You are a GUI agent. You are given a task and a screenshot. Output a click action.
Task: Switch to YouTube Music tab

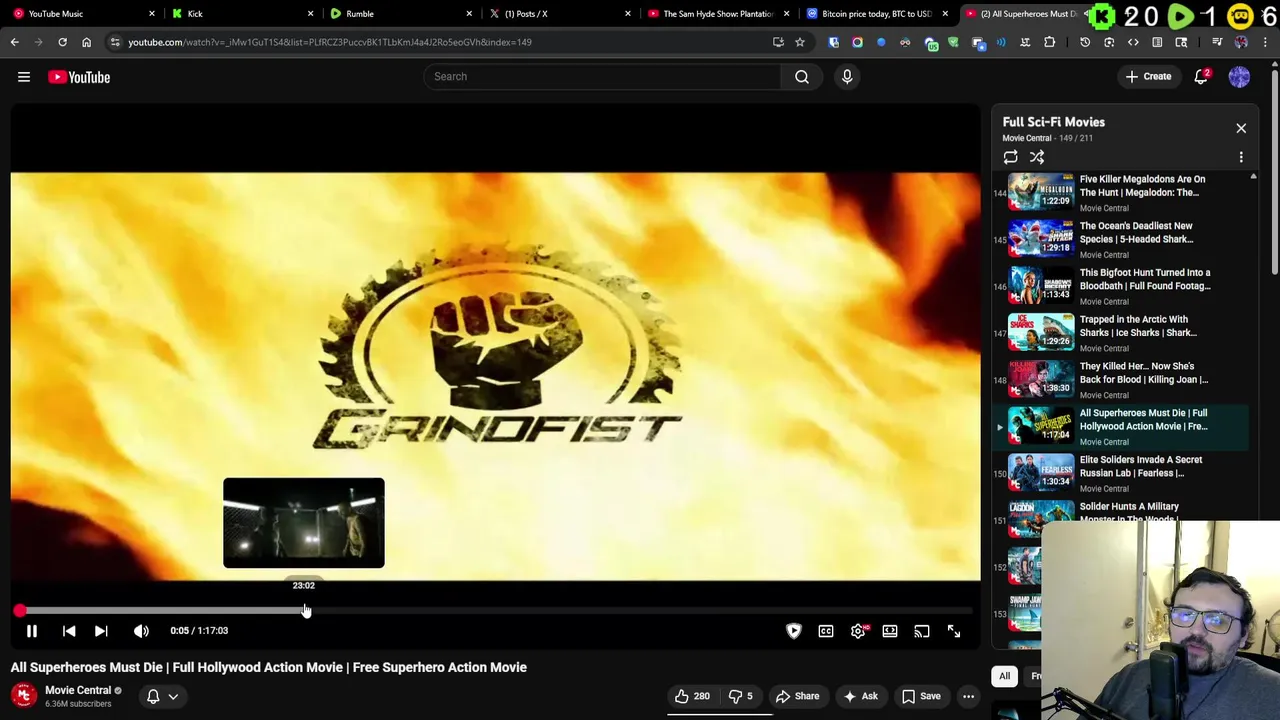[x=85, y=14]
